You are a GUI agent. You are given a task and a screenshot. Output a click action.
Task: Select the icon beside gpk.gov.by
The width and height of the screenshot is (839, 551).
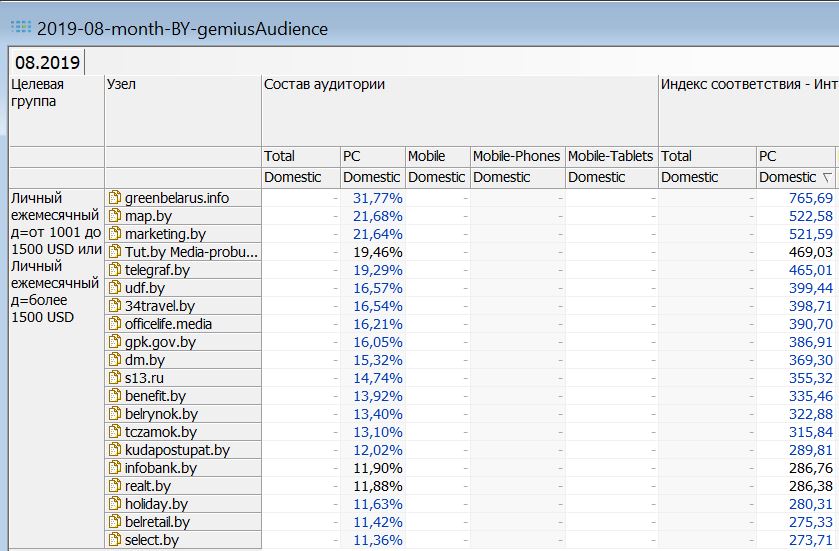tap(115, 342)
